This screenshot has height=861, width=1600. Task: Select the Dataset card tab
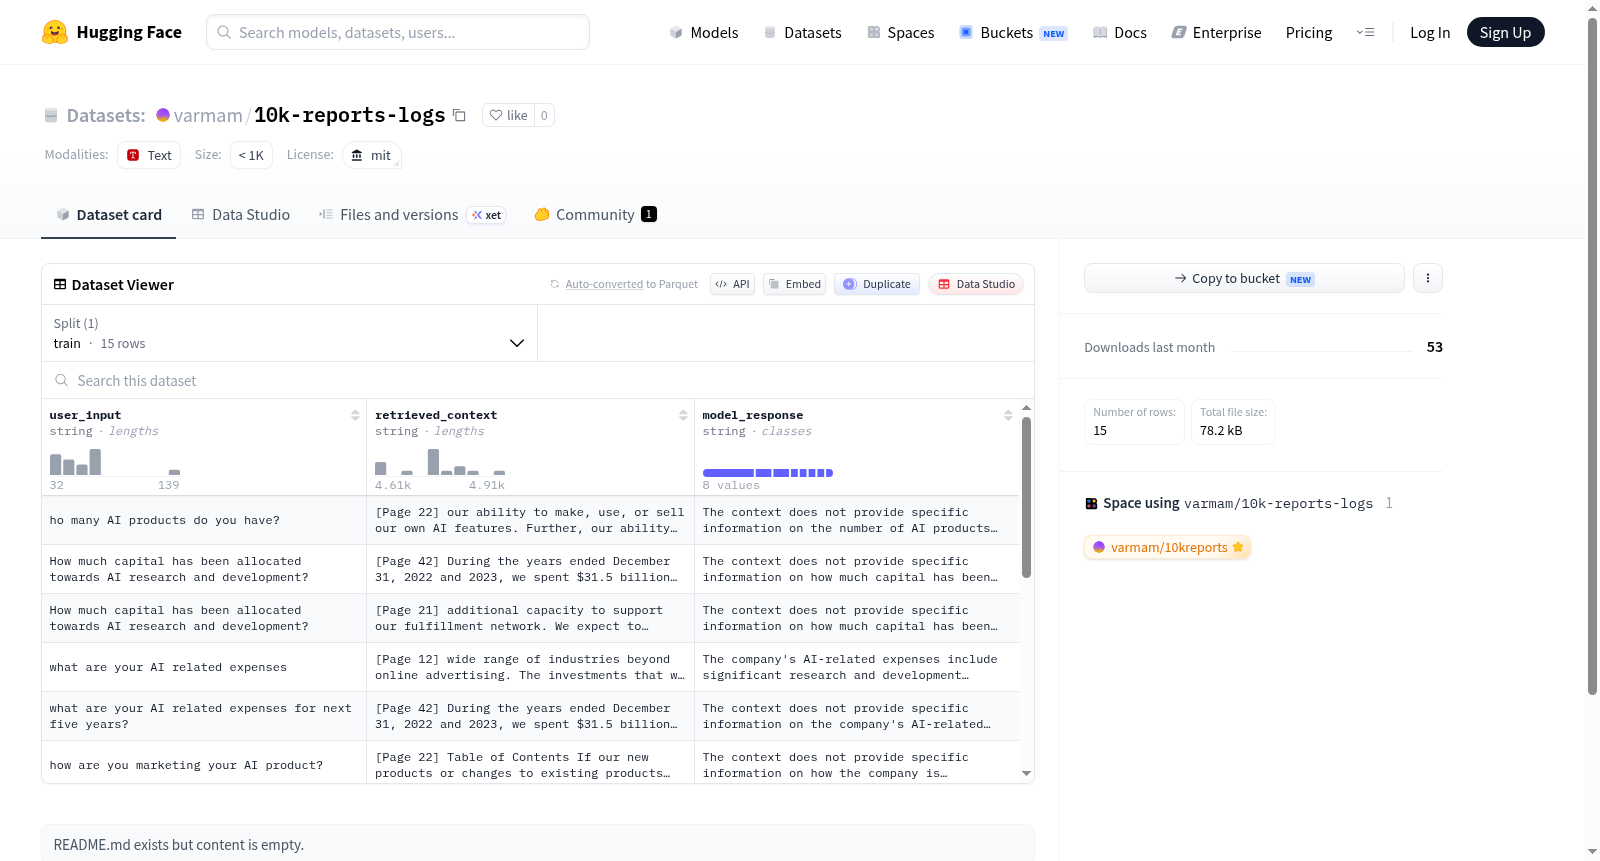(109, 215)
